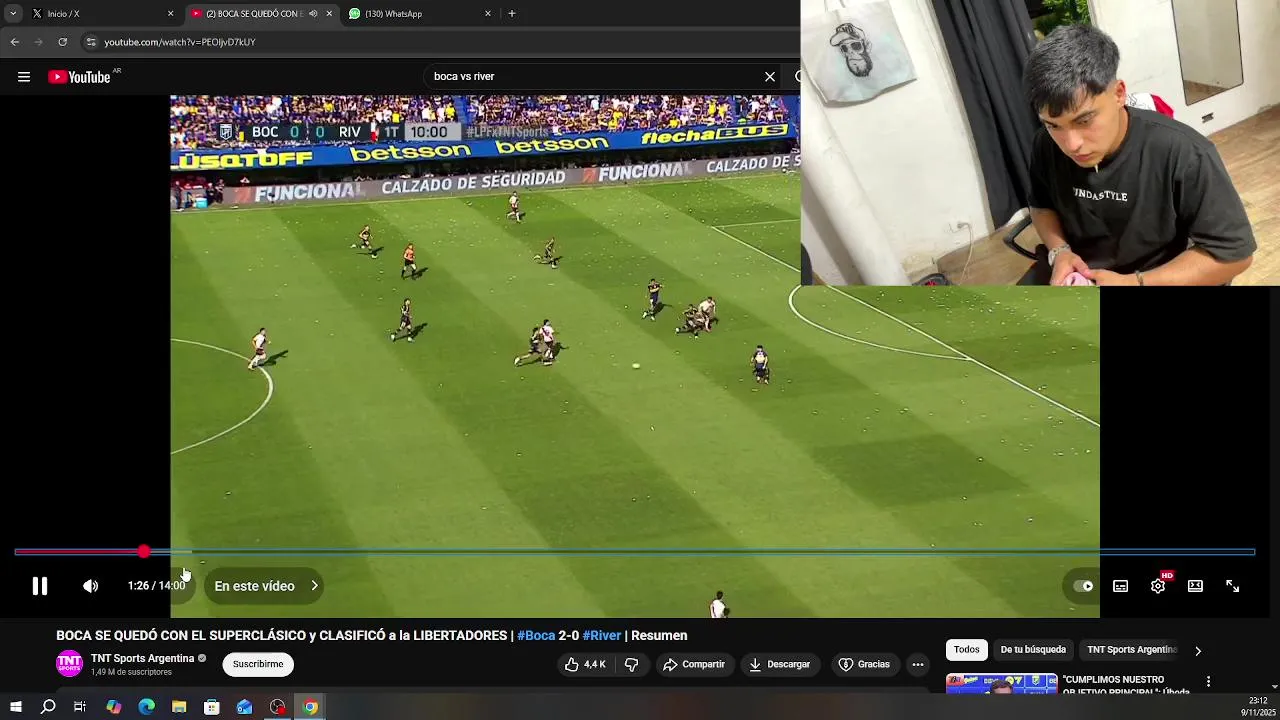Show more filter chips with right arrow

pyautogui.click(x=1197, y=651)
